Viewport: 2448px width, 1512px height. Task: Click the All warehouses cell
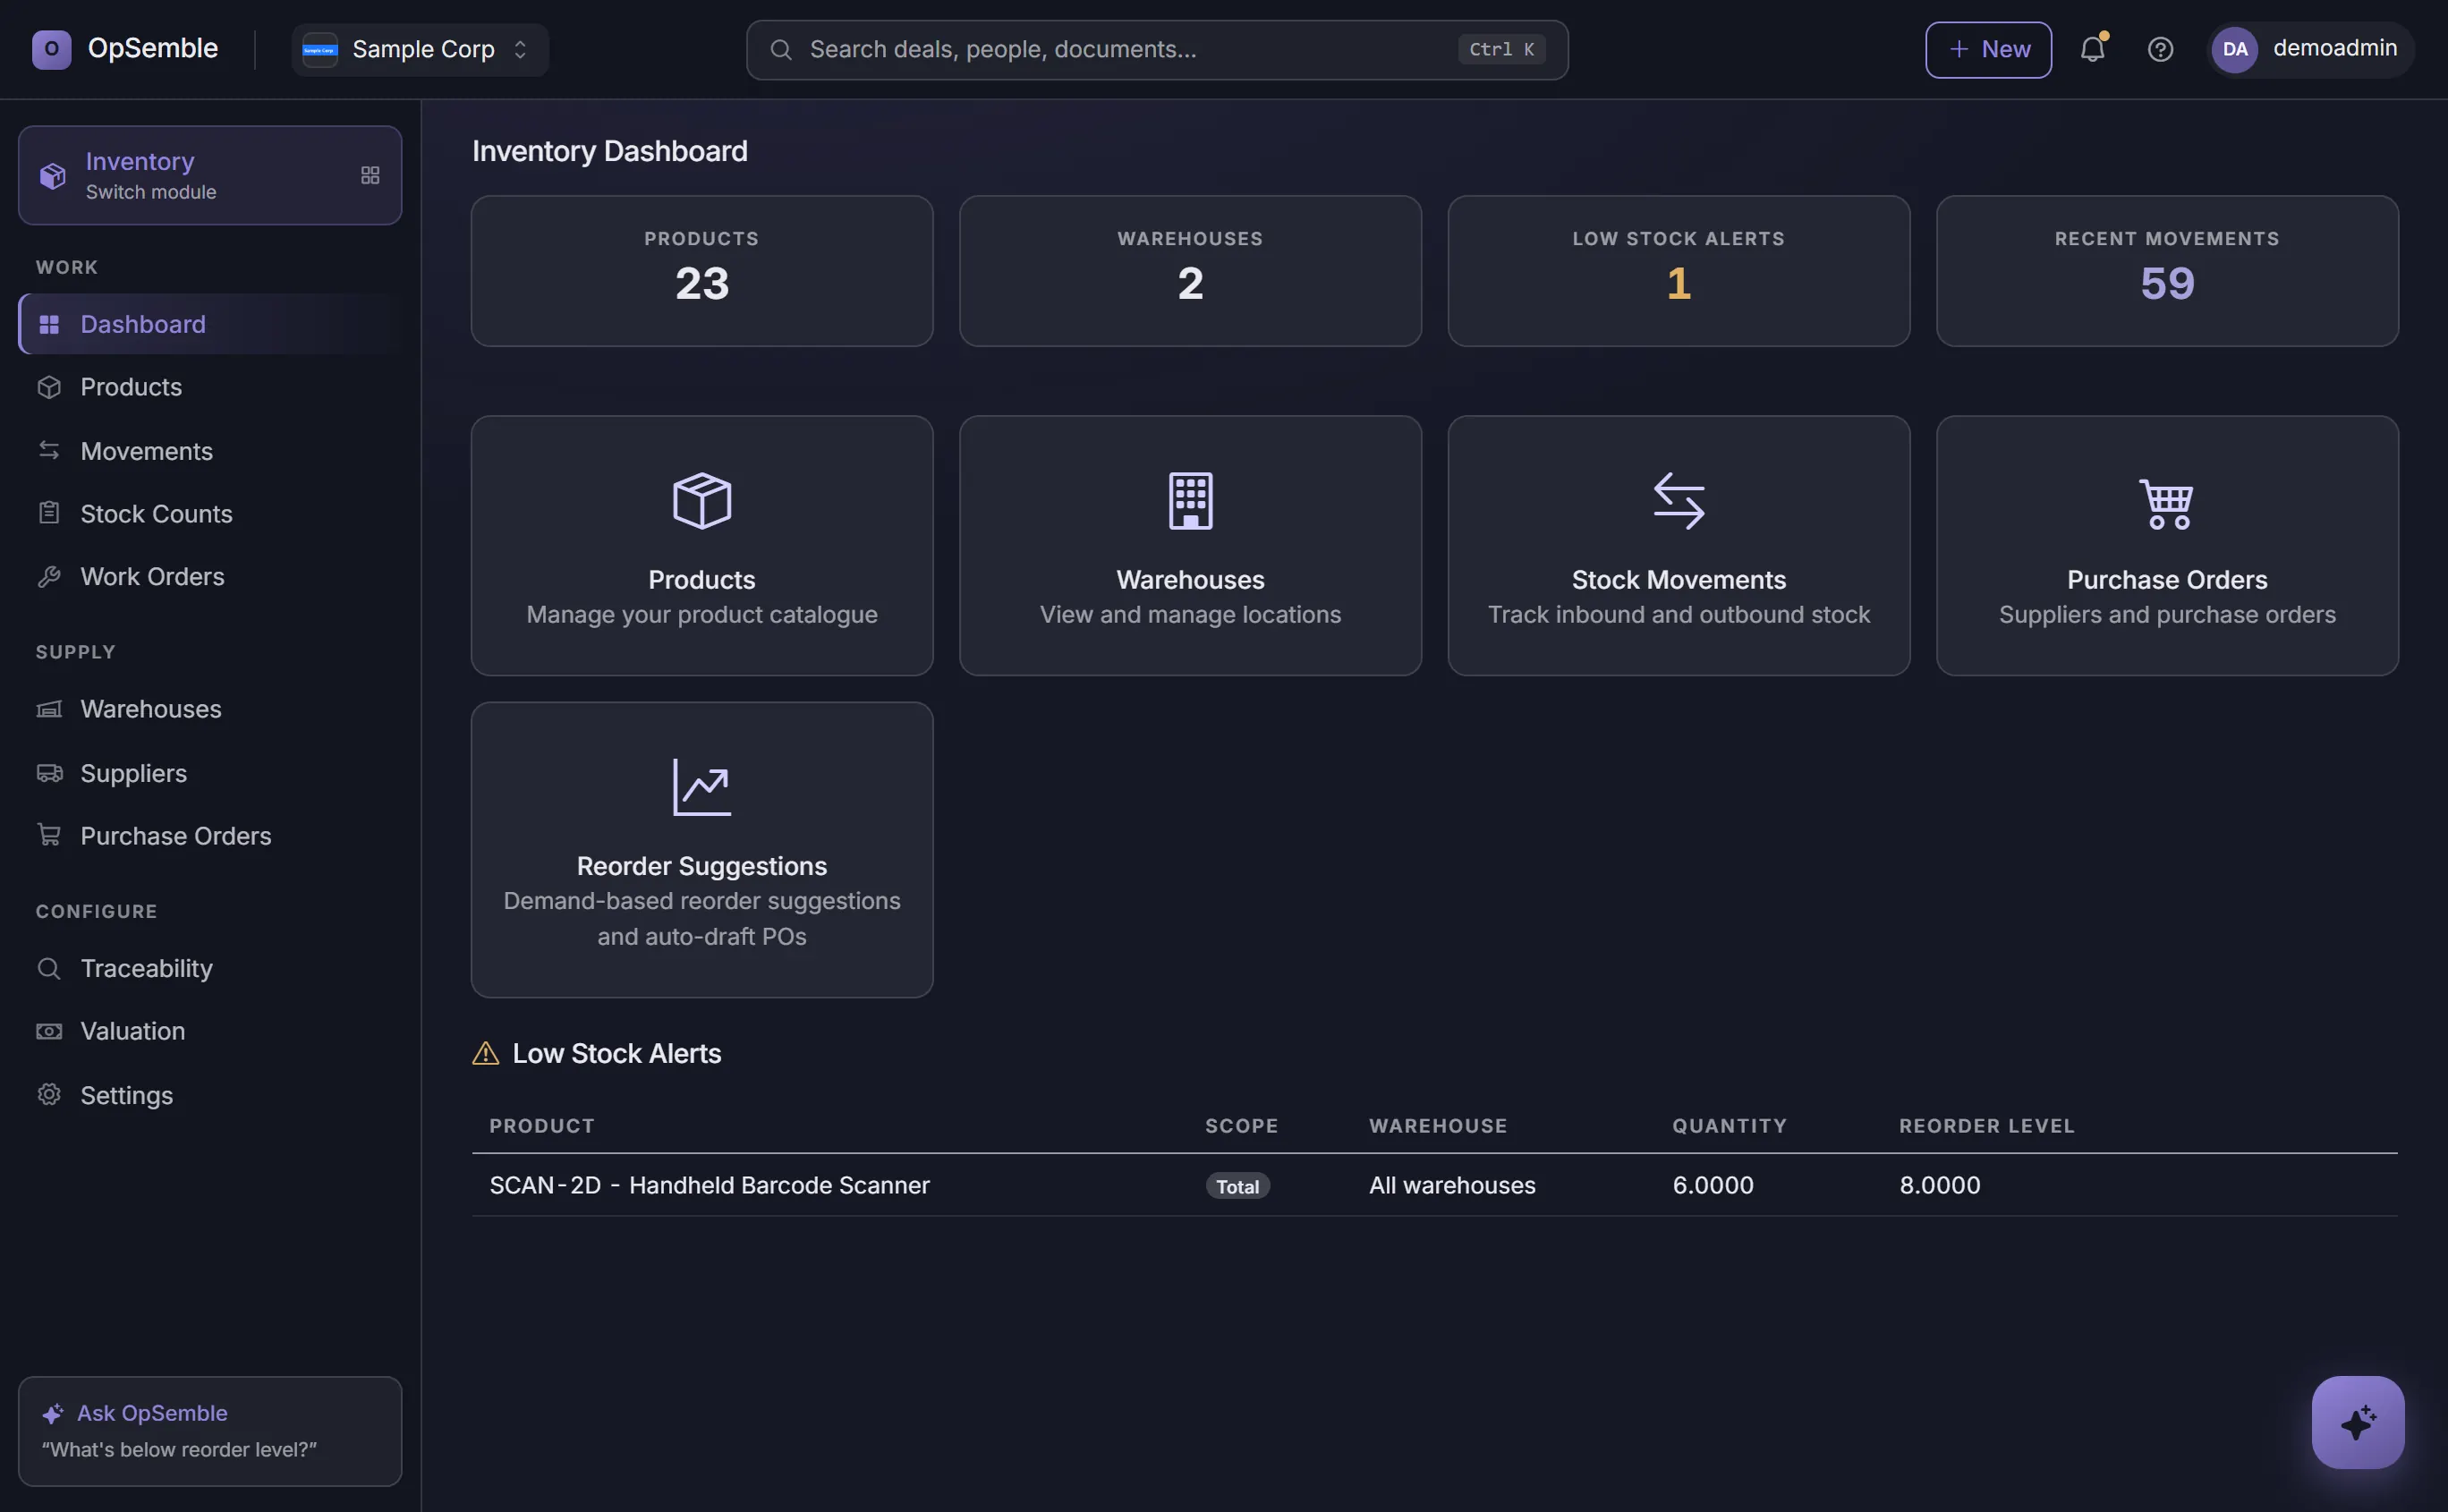pos(1452,1185)
